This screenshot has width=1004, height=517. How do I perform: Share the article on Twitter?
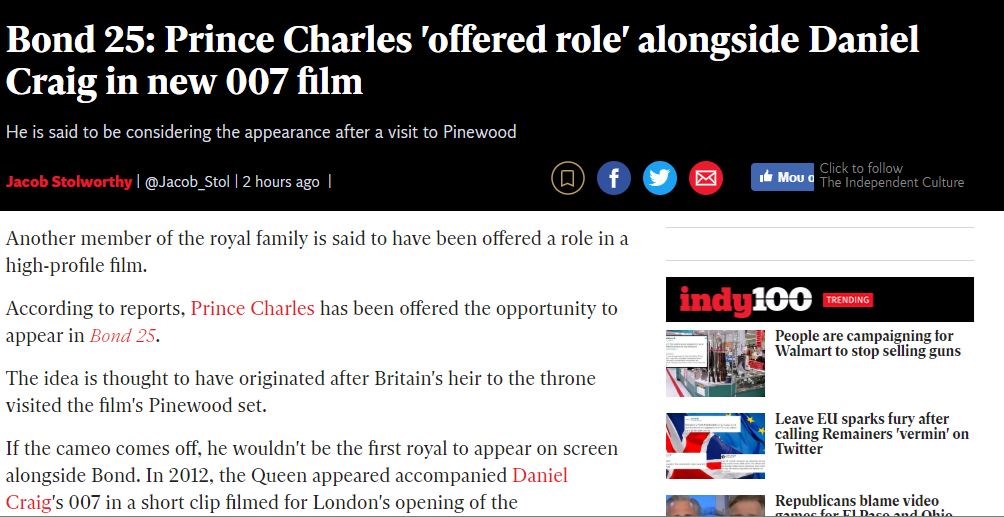tap(660, 179)
